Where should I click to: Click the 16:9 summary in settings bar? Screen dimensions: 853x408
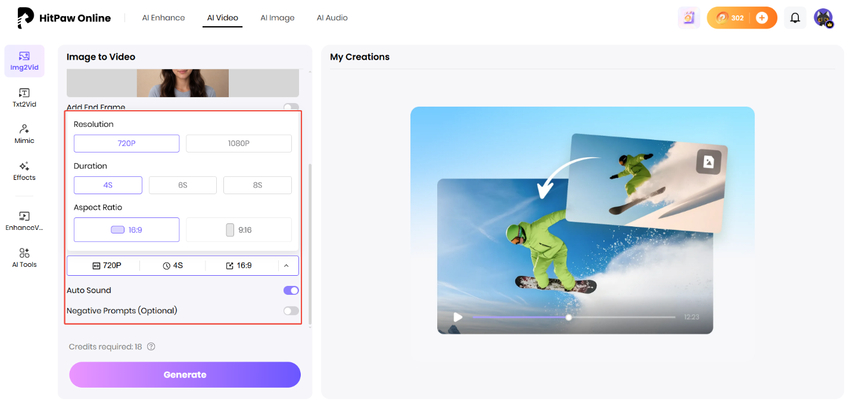point(239,265)
